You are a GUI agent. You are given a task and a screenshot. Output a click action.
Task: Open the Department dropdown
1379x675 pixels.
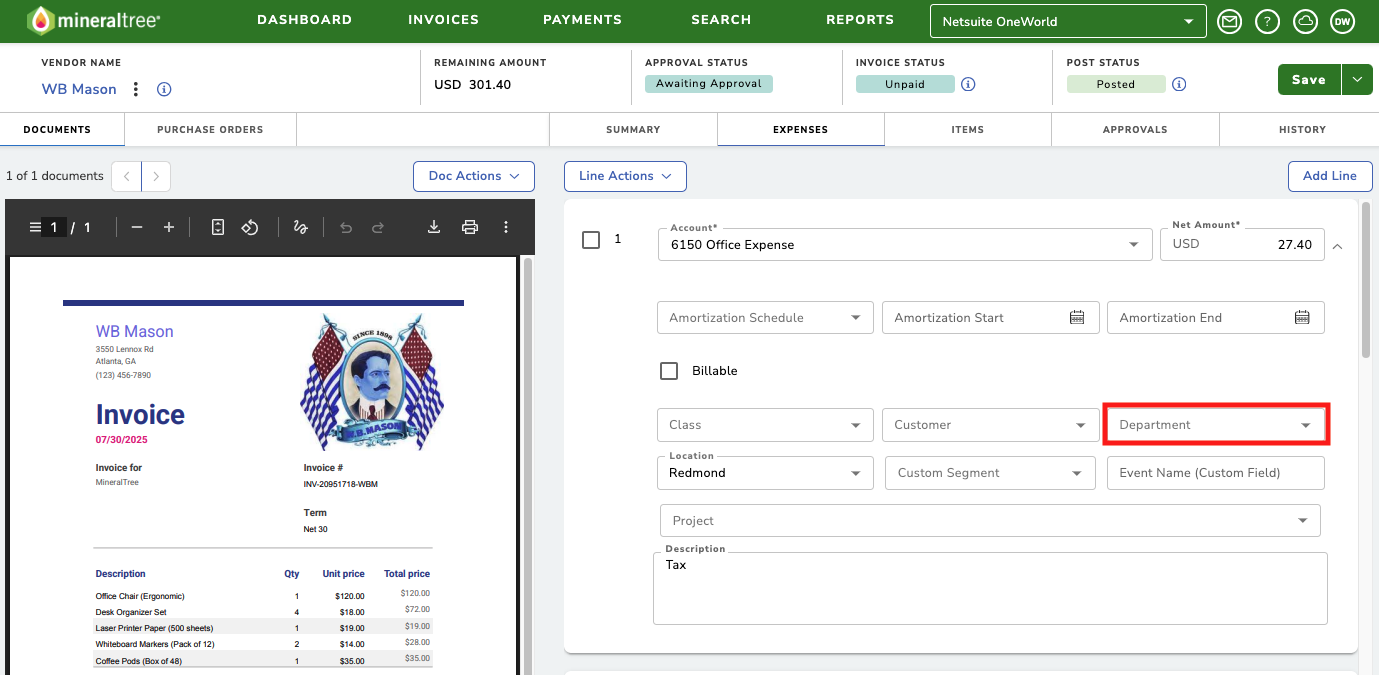coord(1216,425)
